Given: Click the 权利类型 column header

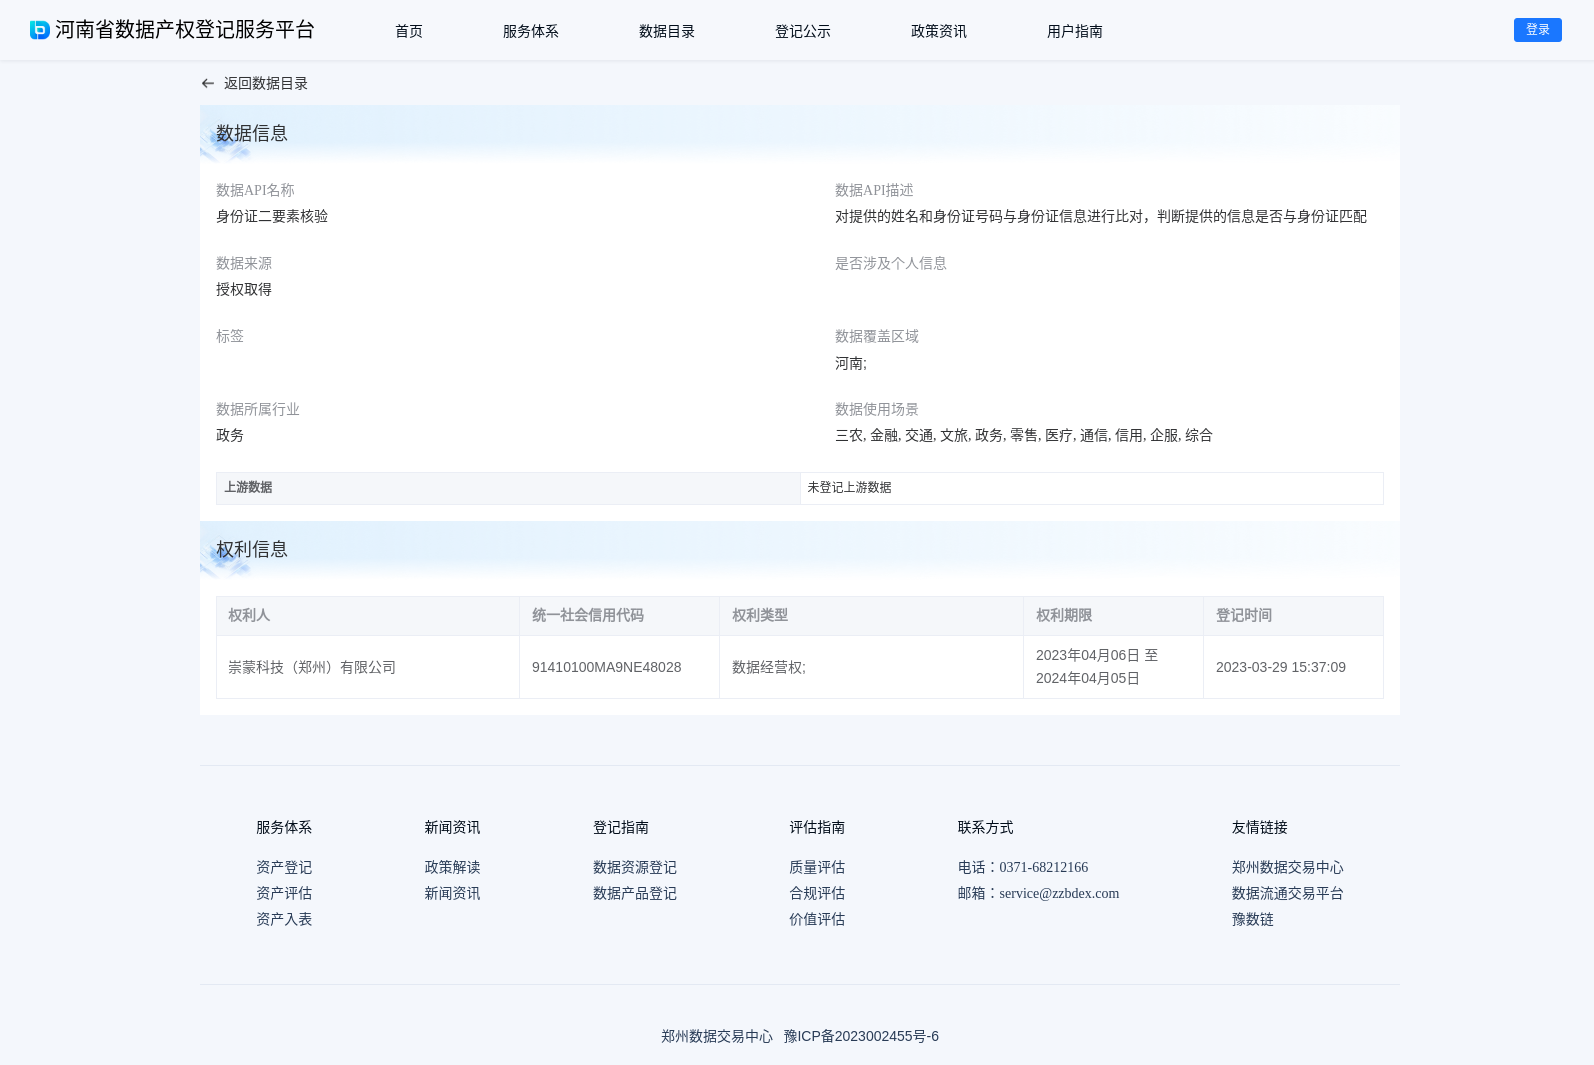Looking at the screenshot, I should click(871, 616).
